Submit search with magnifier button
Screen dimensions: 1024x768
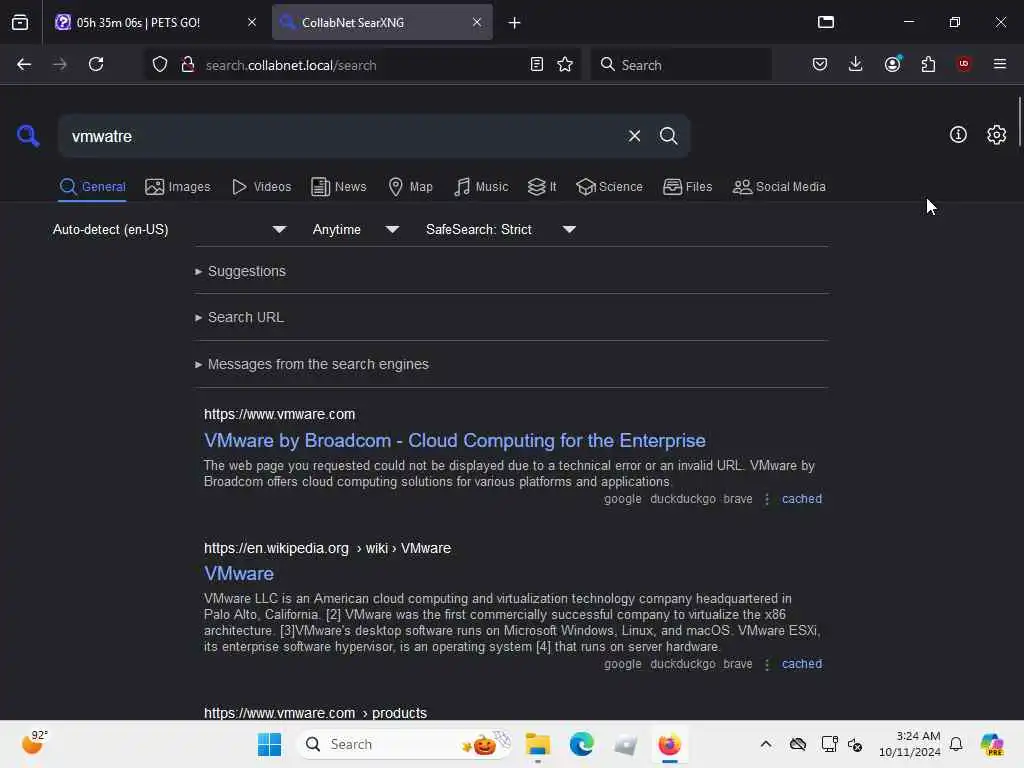pos(668,136)
